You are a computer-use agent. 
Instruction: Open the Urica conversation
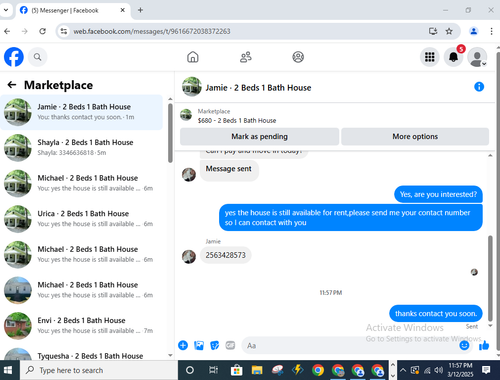click(x=82, y=219)
